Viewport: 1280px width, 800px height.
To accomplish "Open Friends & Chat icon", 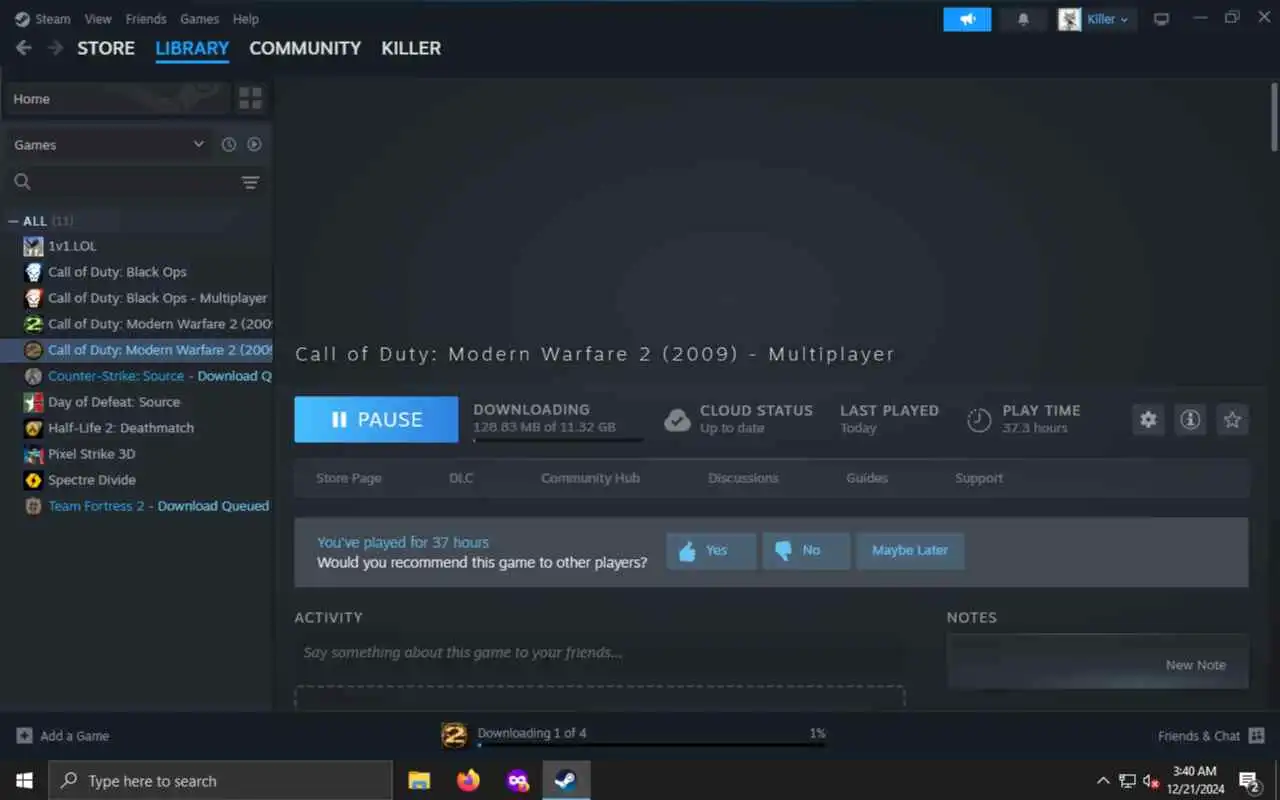I will click(x=1255, y=736).
